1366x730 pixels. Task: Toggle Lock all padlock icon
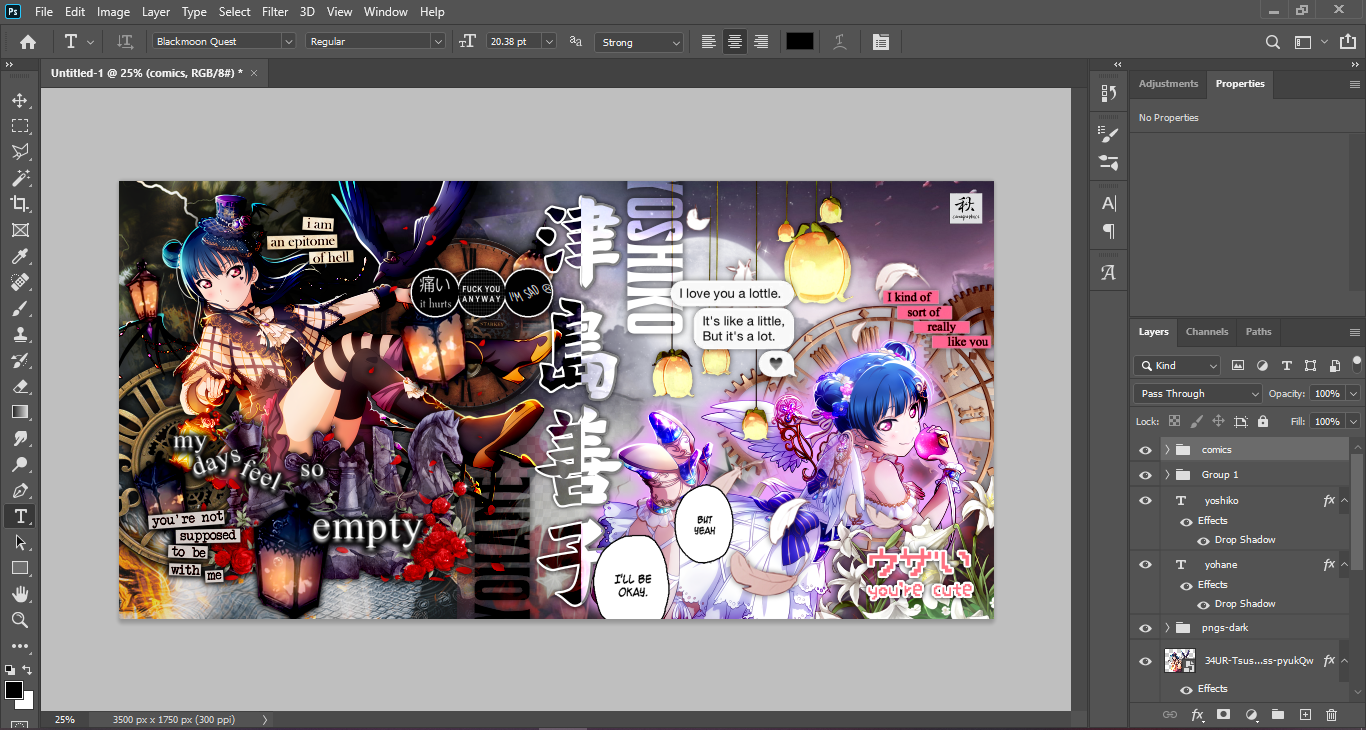pos(1263,422)
